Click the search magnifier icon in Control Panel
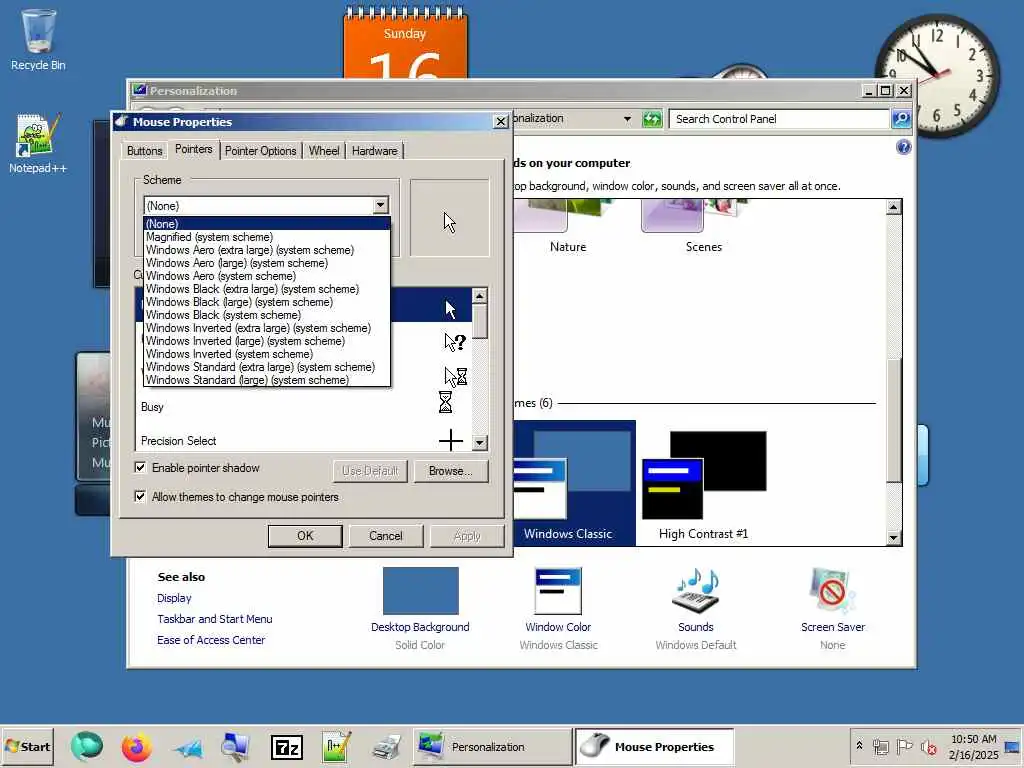The image size is (1024, 768). 901,119
